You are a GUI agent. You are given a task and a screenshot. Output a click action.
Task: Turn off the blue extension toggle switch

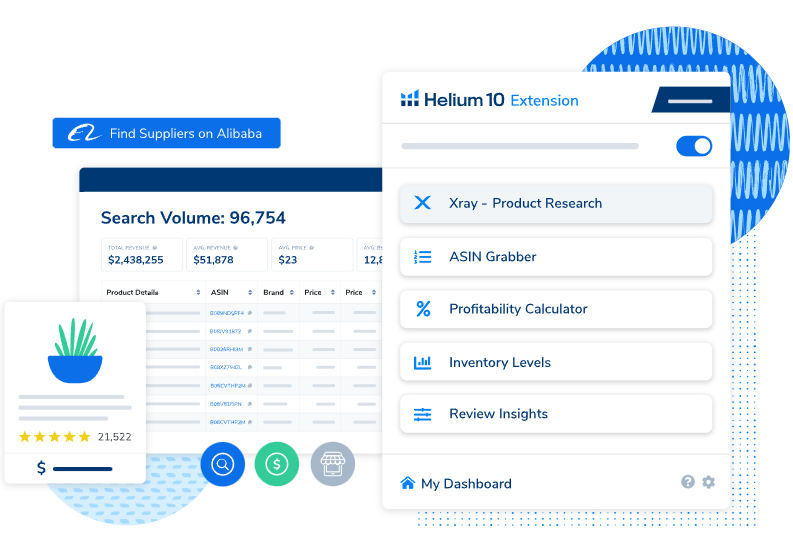[694, 146]
